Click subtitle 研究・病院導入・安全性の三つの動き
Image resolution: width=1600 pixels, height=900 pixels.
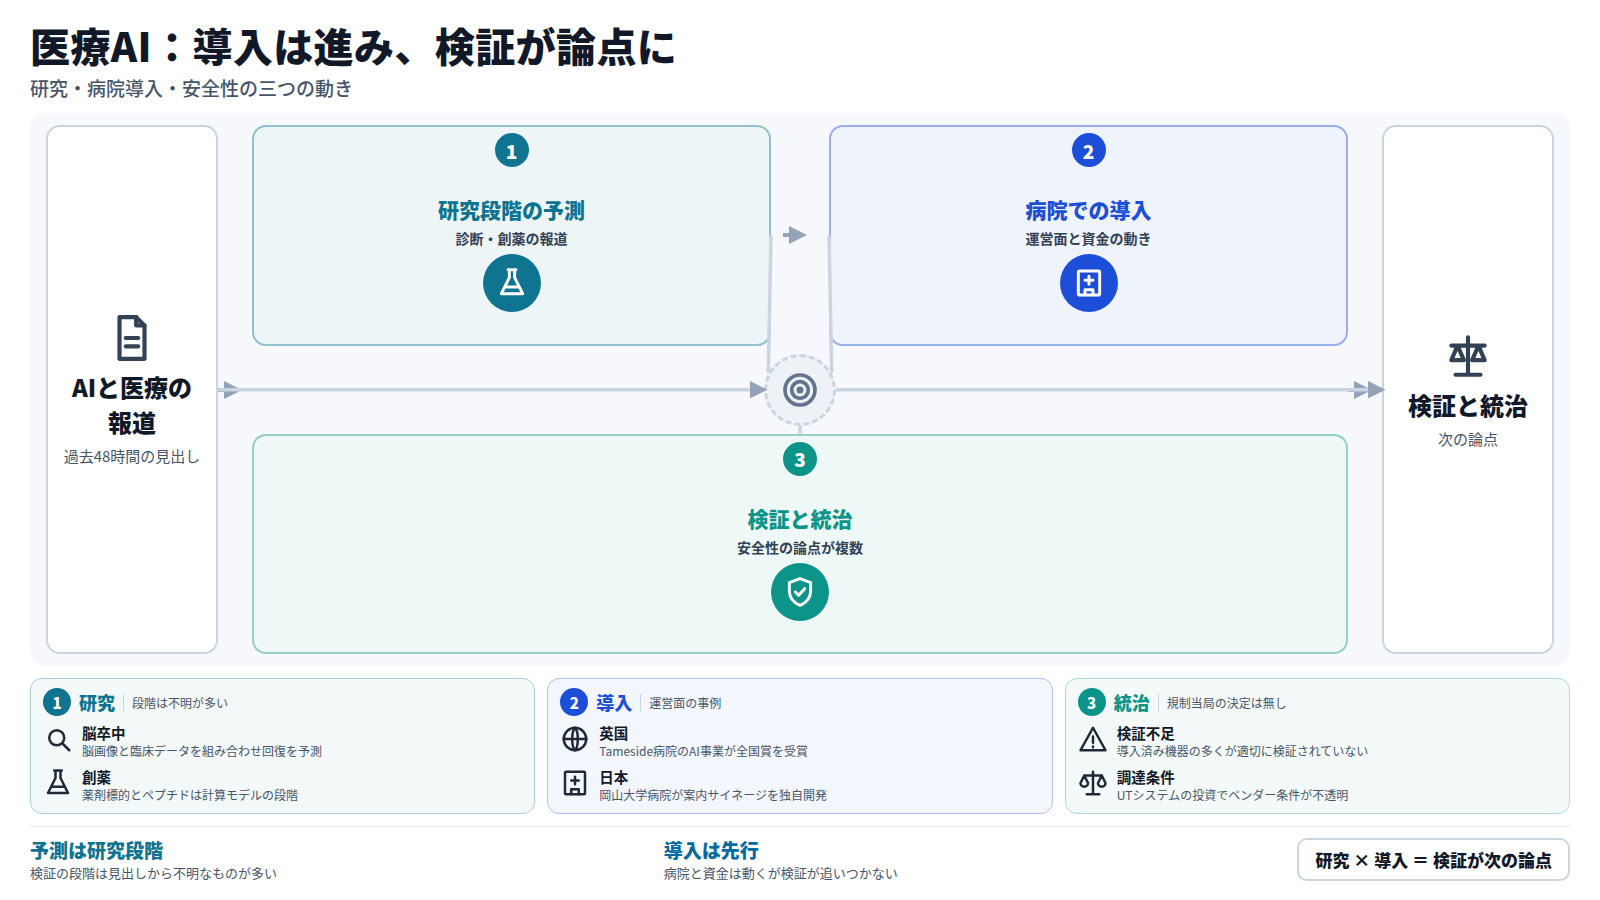click(191, 89)
